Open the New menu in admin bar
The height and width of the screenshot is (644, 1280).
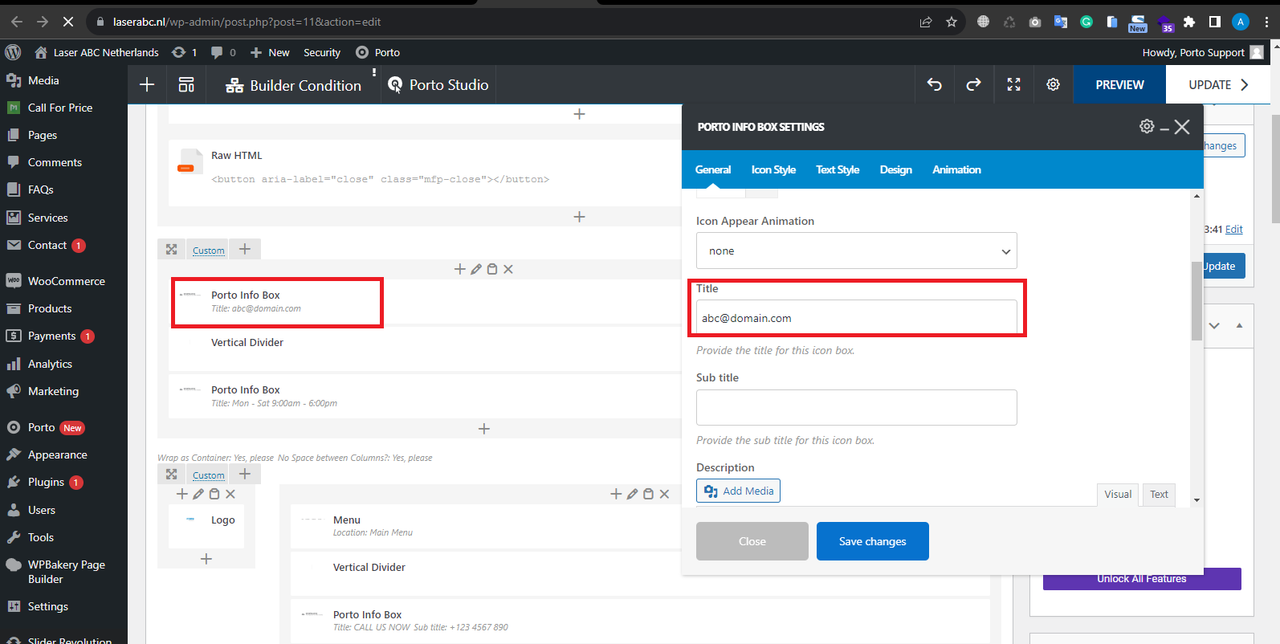coord(270,52)
